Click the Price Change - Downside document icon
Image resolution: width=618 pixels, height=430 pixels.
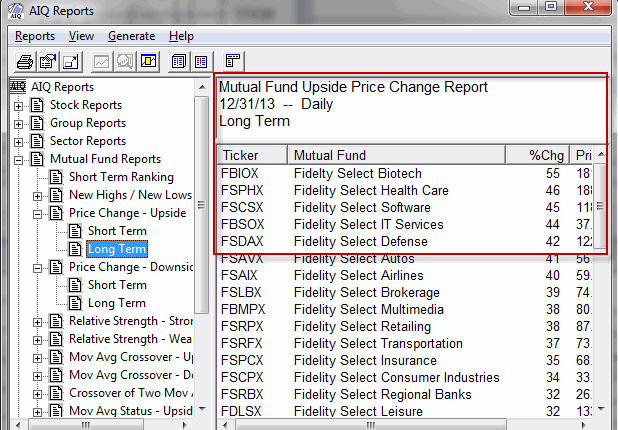coord(56,267)
